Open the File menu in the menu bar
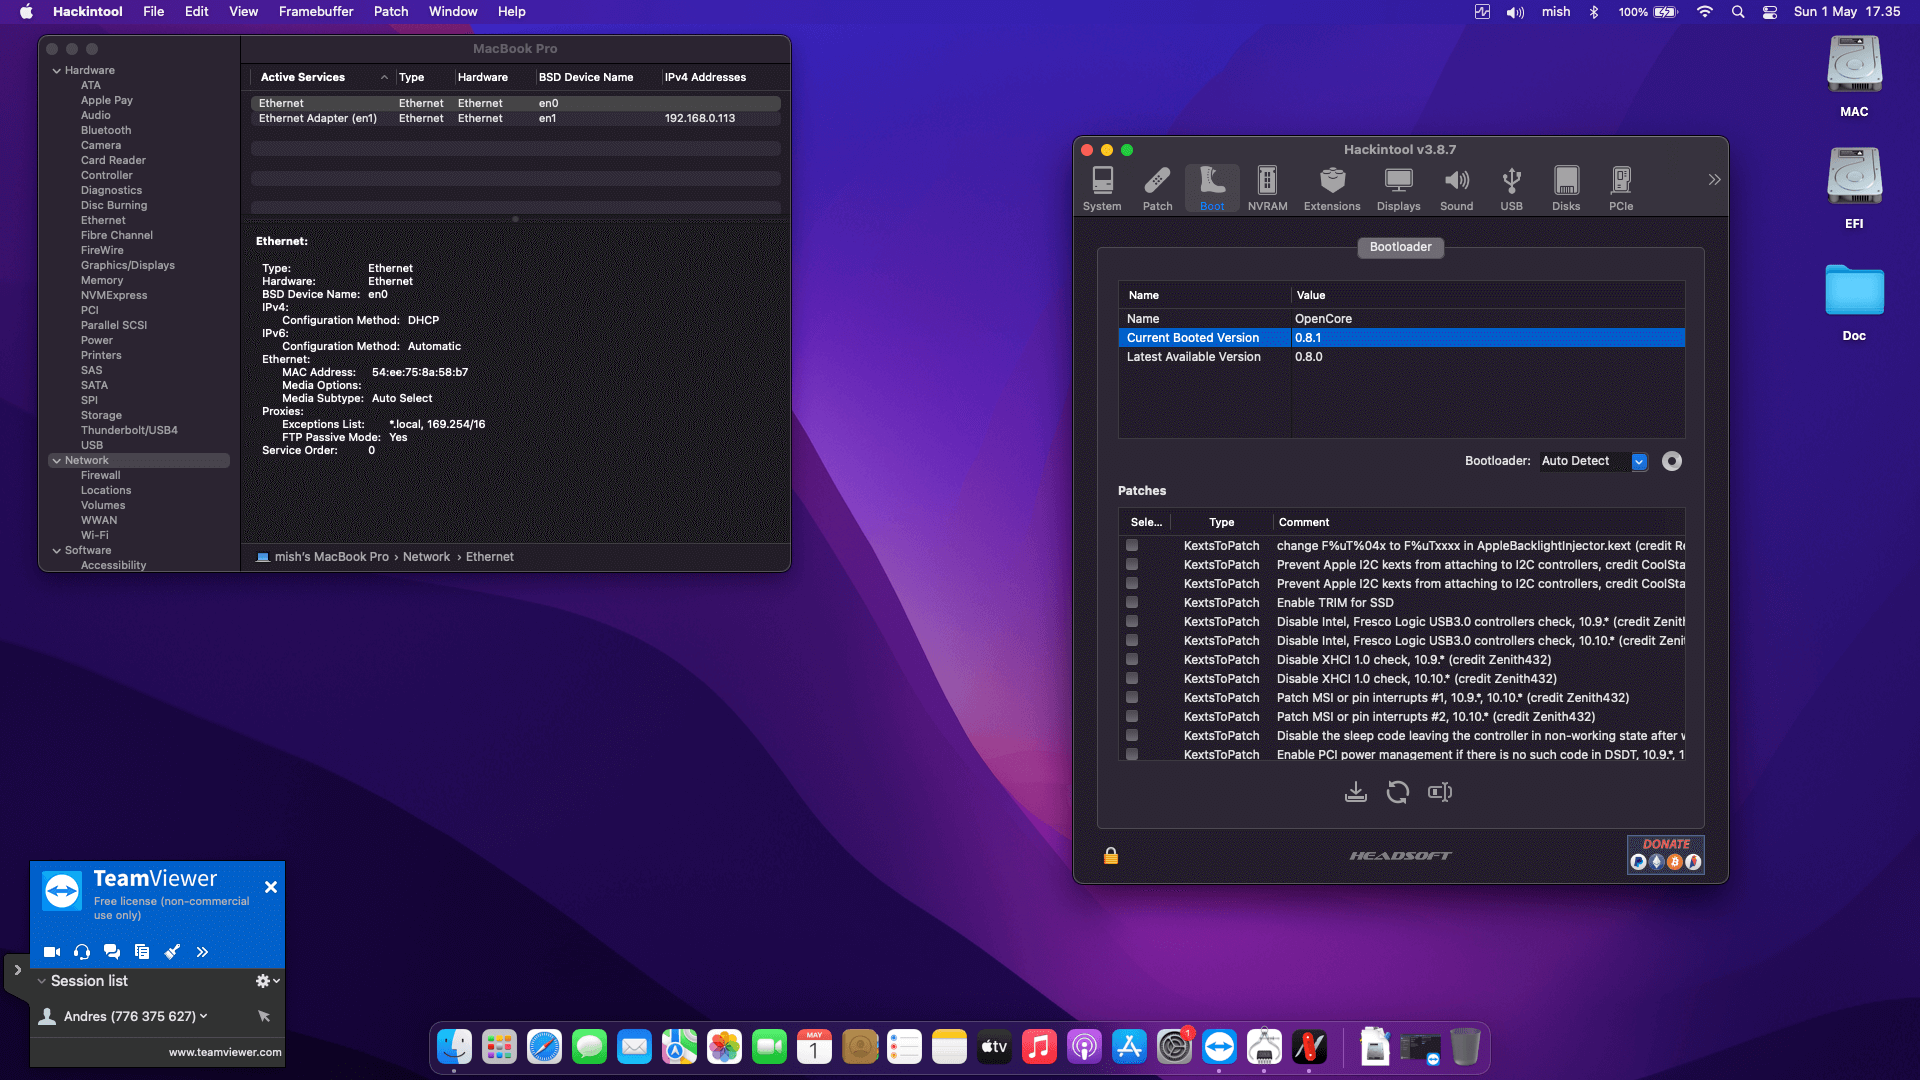 tap(153, 12)
